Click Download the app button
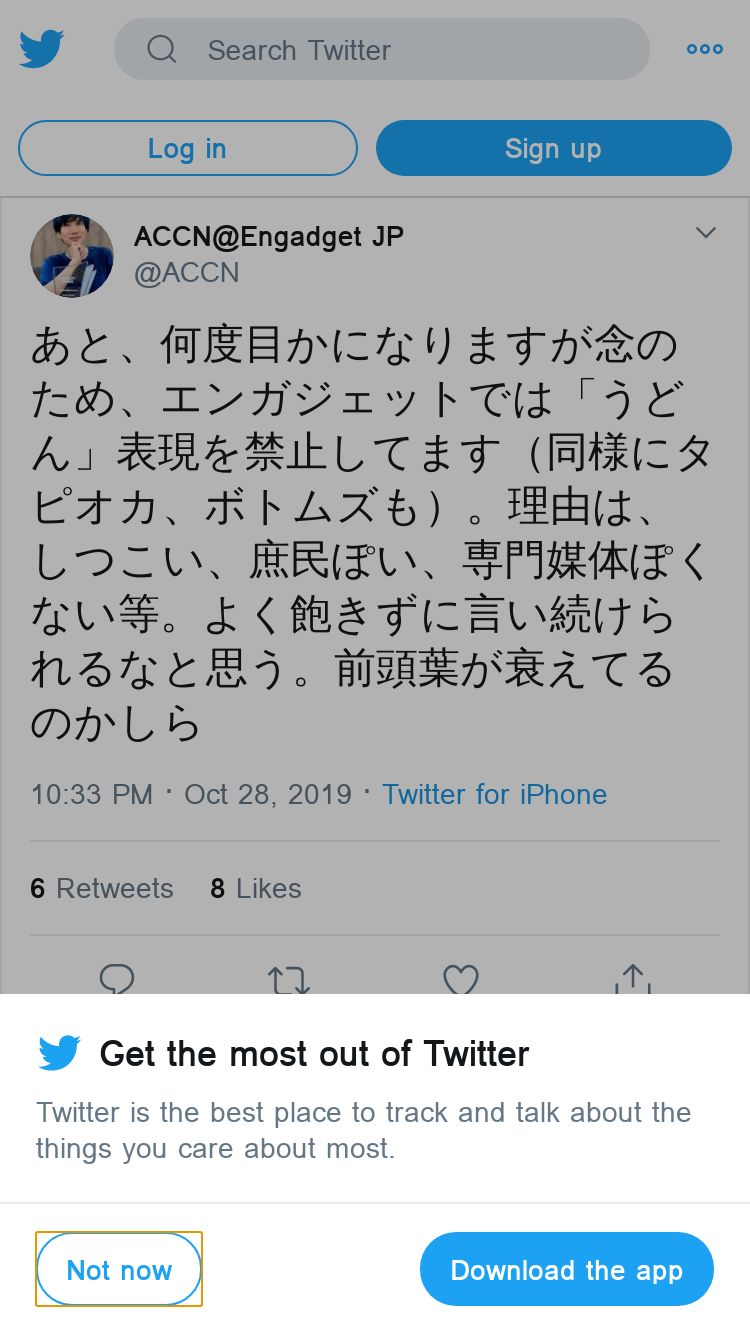 tap(566, 1269)
